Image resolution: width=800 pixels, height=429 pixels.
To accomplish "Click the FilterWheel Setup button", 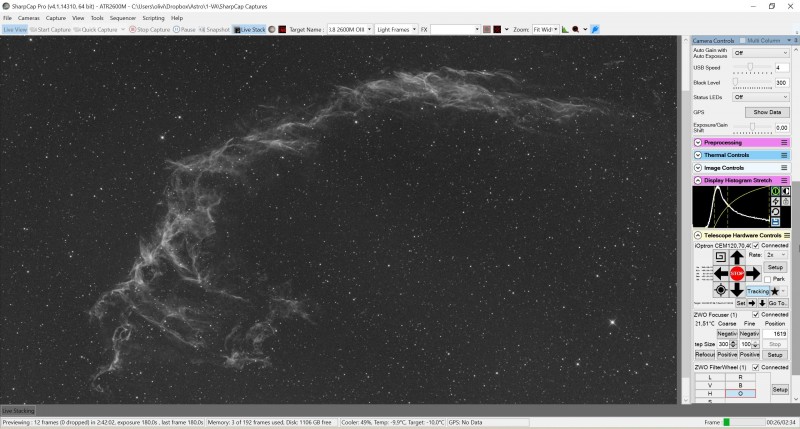I will tap(780, 389).
